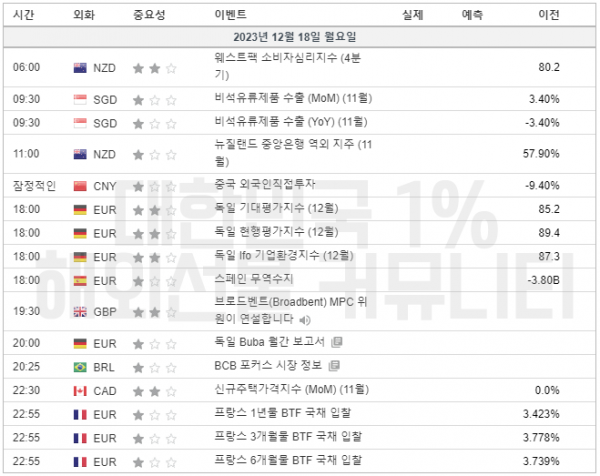Open the 비석유류제품 수출 (MoM) event

tap(293, 98)
